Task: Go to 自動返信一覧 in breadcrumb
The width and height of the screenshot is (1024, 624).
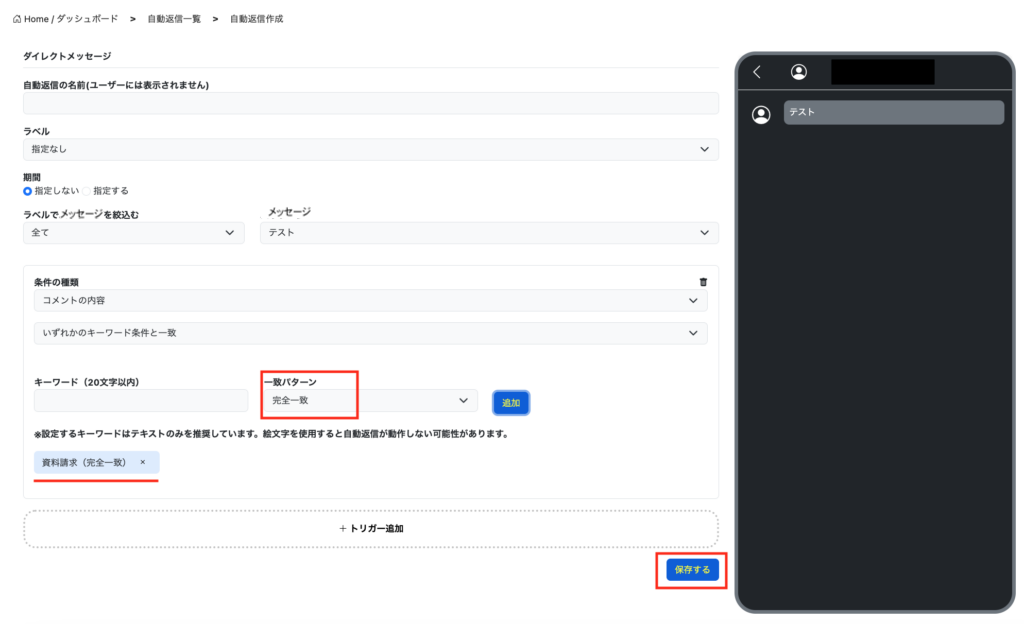Action: coord(174,19)
